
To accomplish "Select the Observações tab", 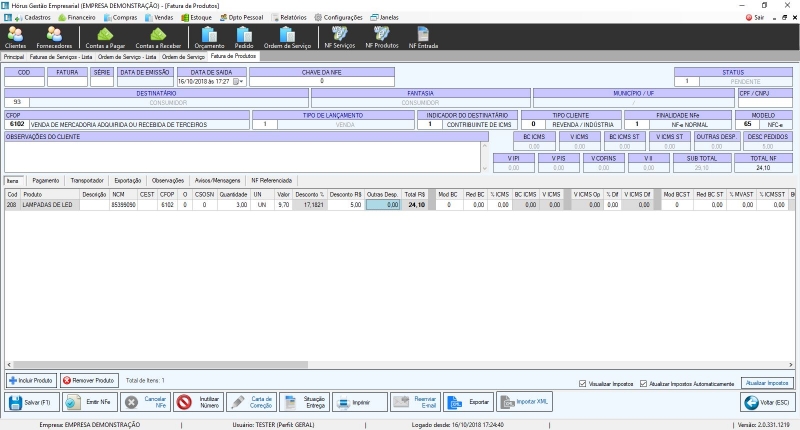I will [168, 181].
